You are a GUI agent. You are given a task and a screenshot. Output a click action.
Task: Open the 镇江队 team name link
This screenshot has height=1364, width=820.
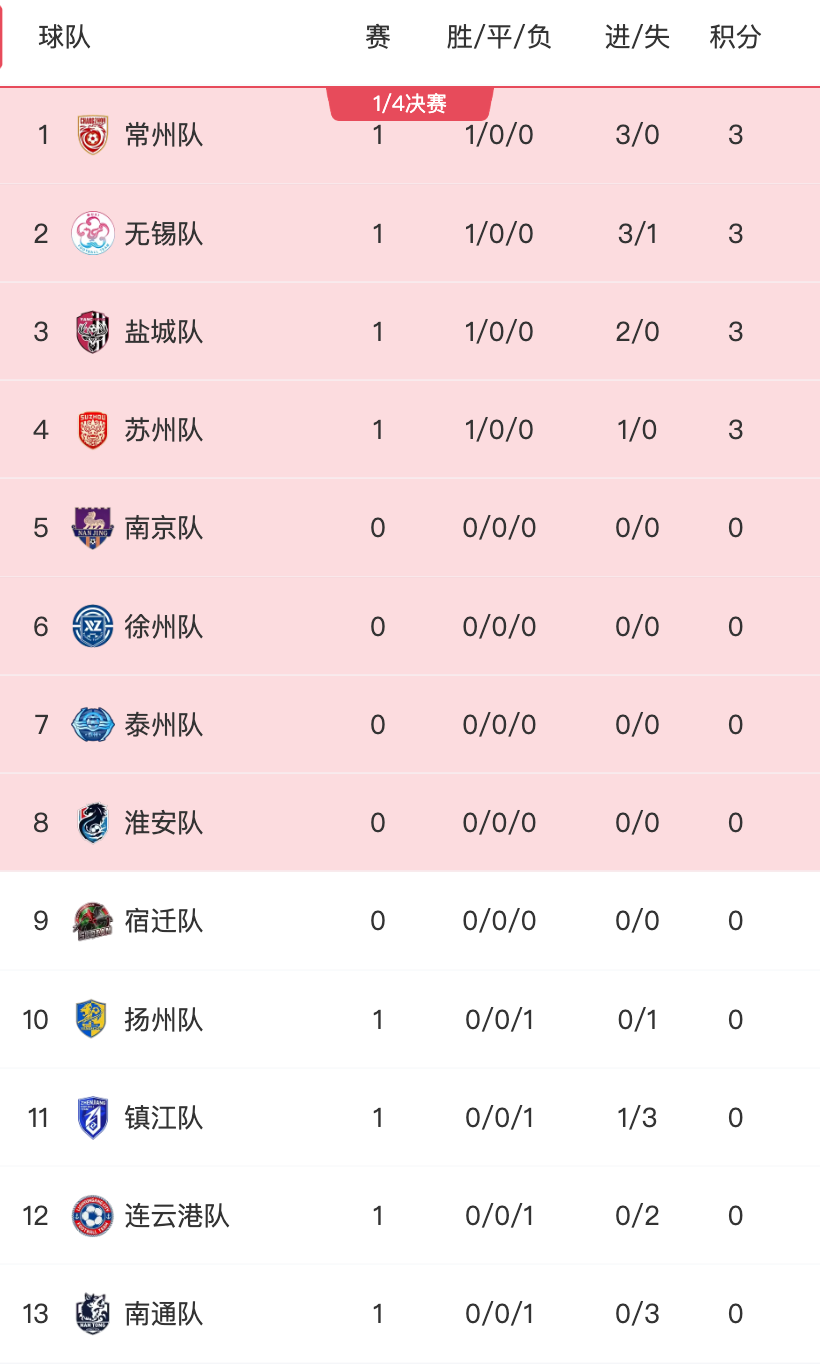coord(164,1117)
